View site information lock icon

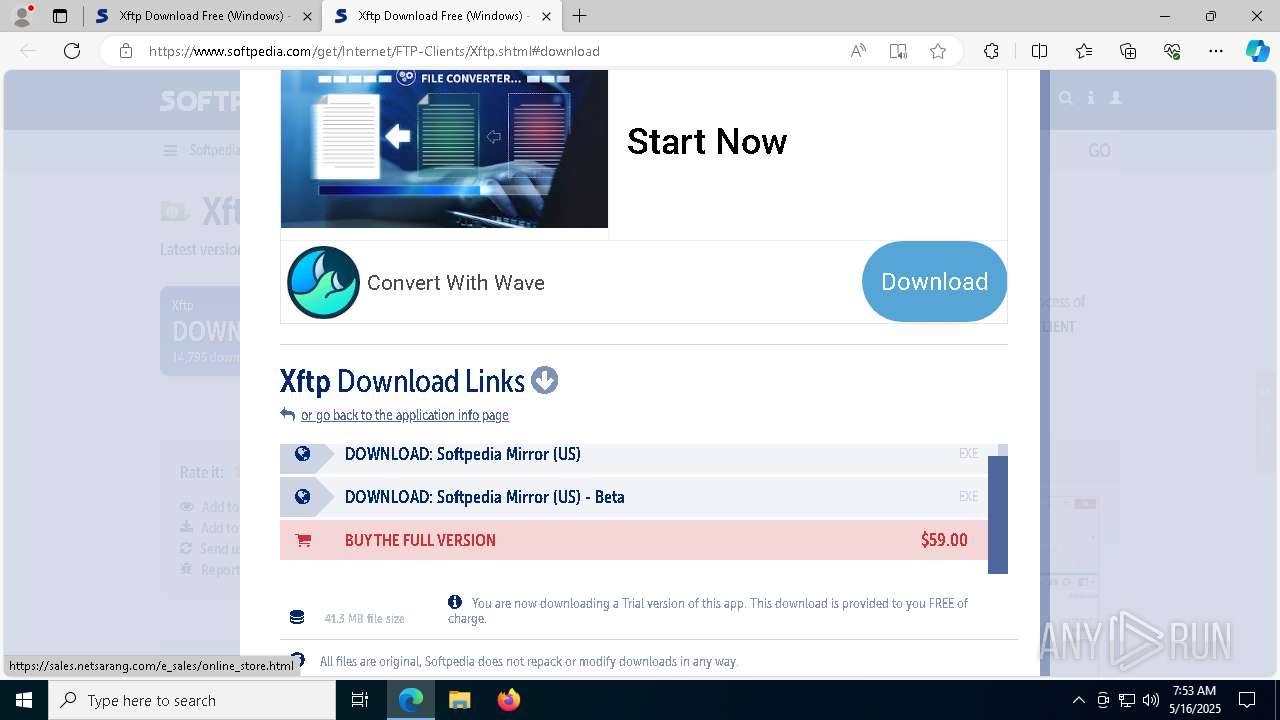(125, 51)
